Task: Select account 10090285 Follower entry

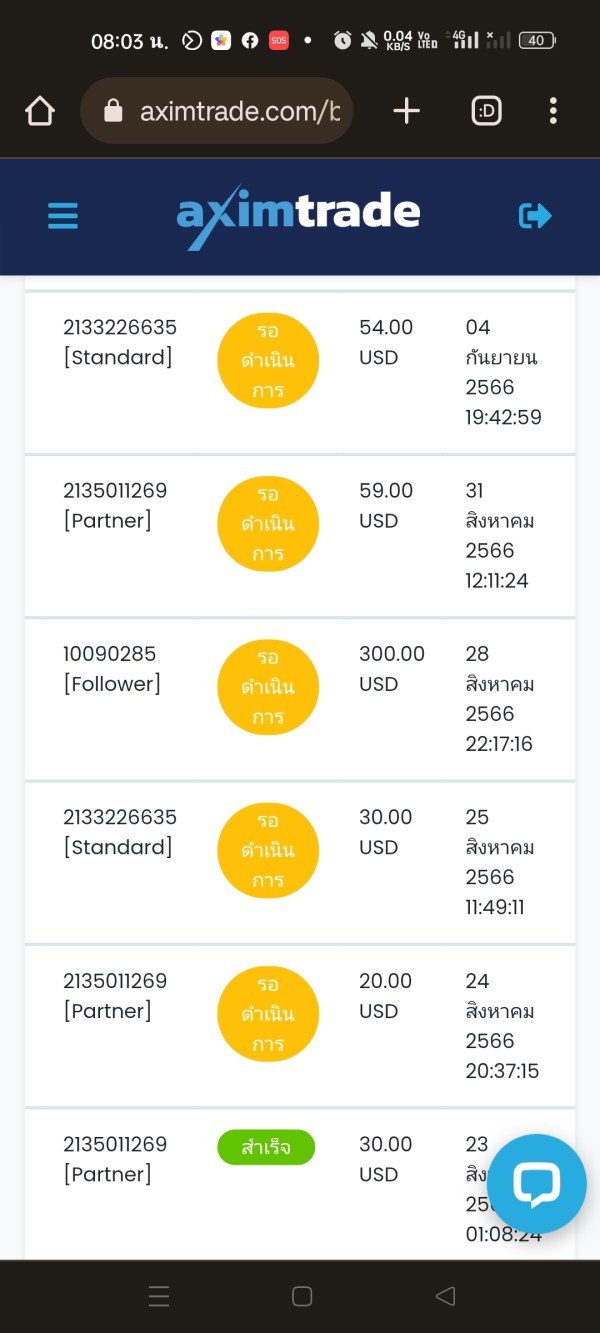Action: pos(111,669)
